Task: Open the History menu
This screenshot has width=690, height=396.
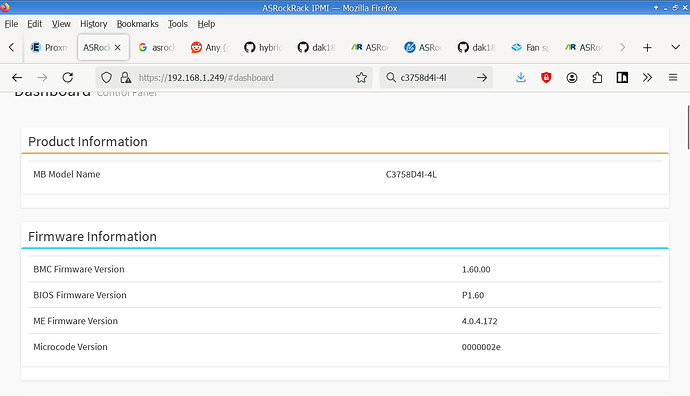Action: pyautogui.click(x=93, y=24)
